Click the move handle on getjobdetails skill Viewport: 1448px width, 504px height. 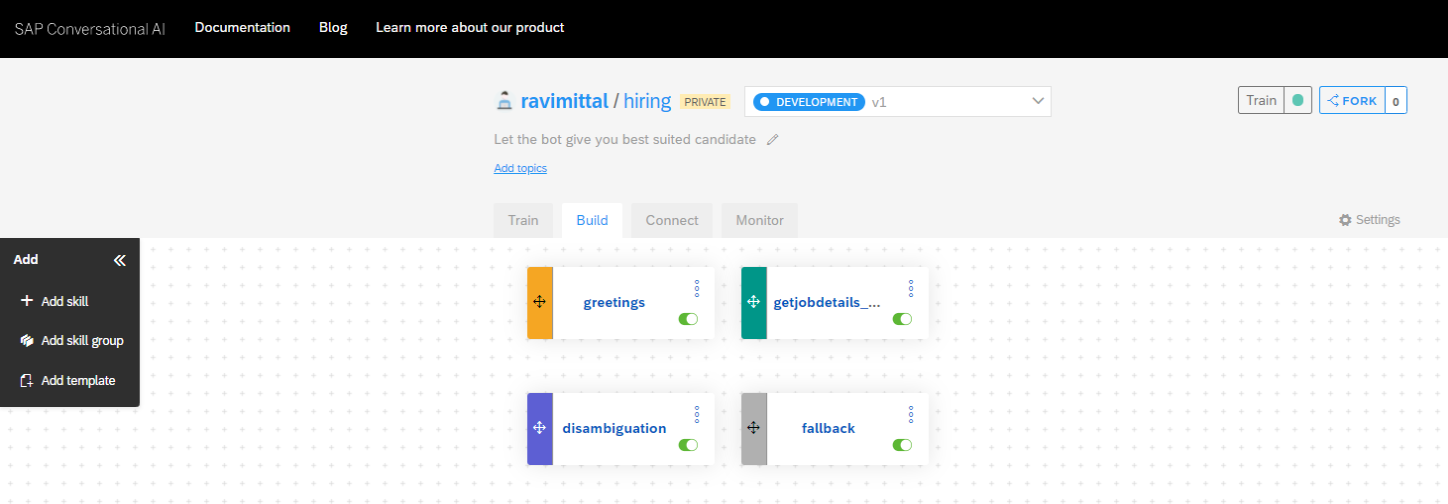[x=754, y=302]
